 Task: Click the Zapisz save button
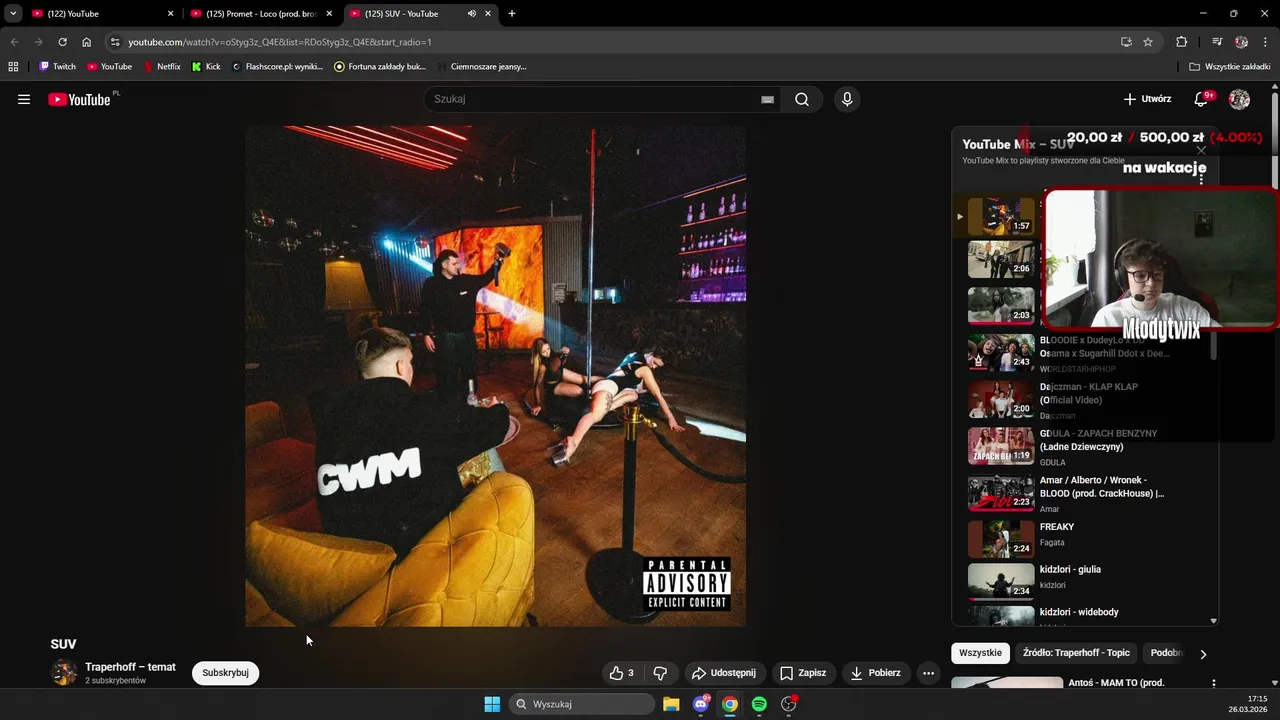click(x=803, y=673)
